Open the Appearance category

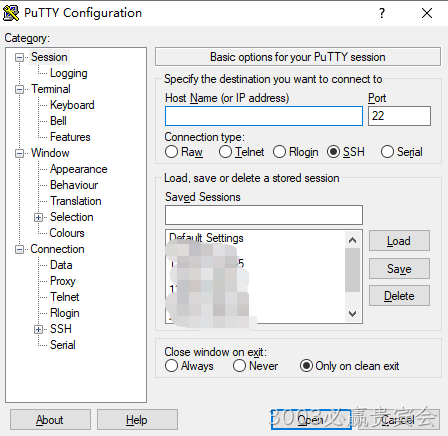pyautogui.click(x=79, y=169)
